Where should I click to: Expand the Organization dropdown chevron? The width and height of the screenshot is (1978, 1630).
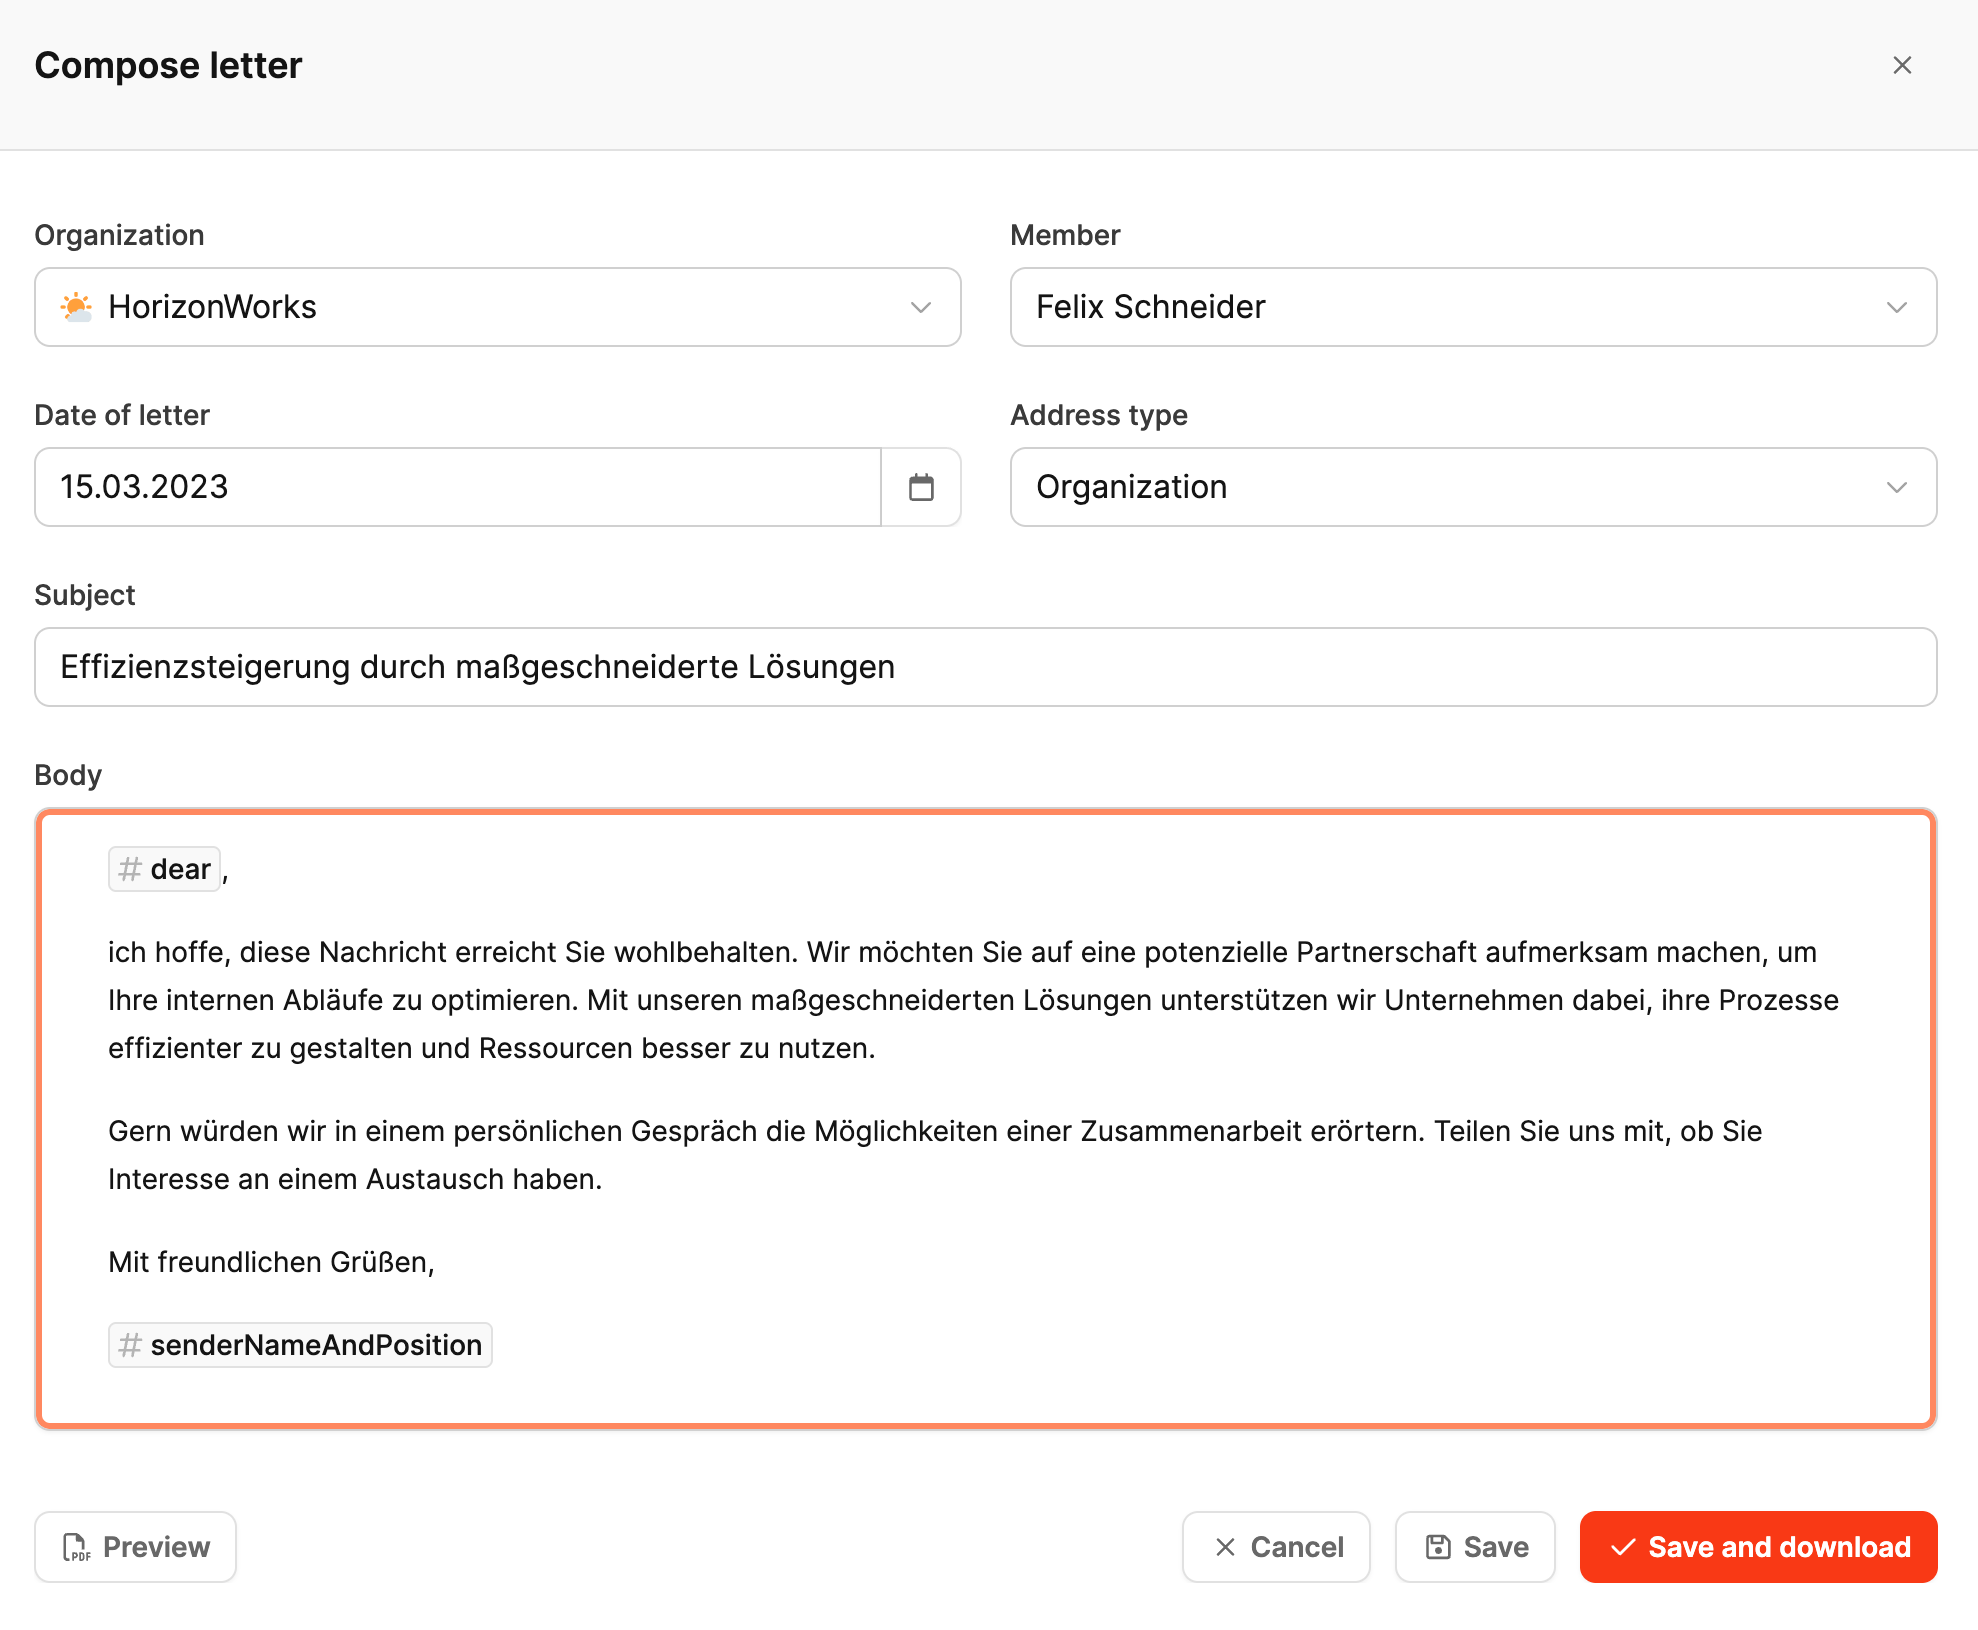click(921, 307)
